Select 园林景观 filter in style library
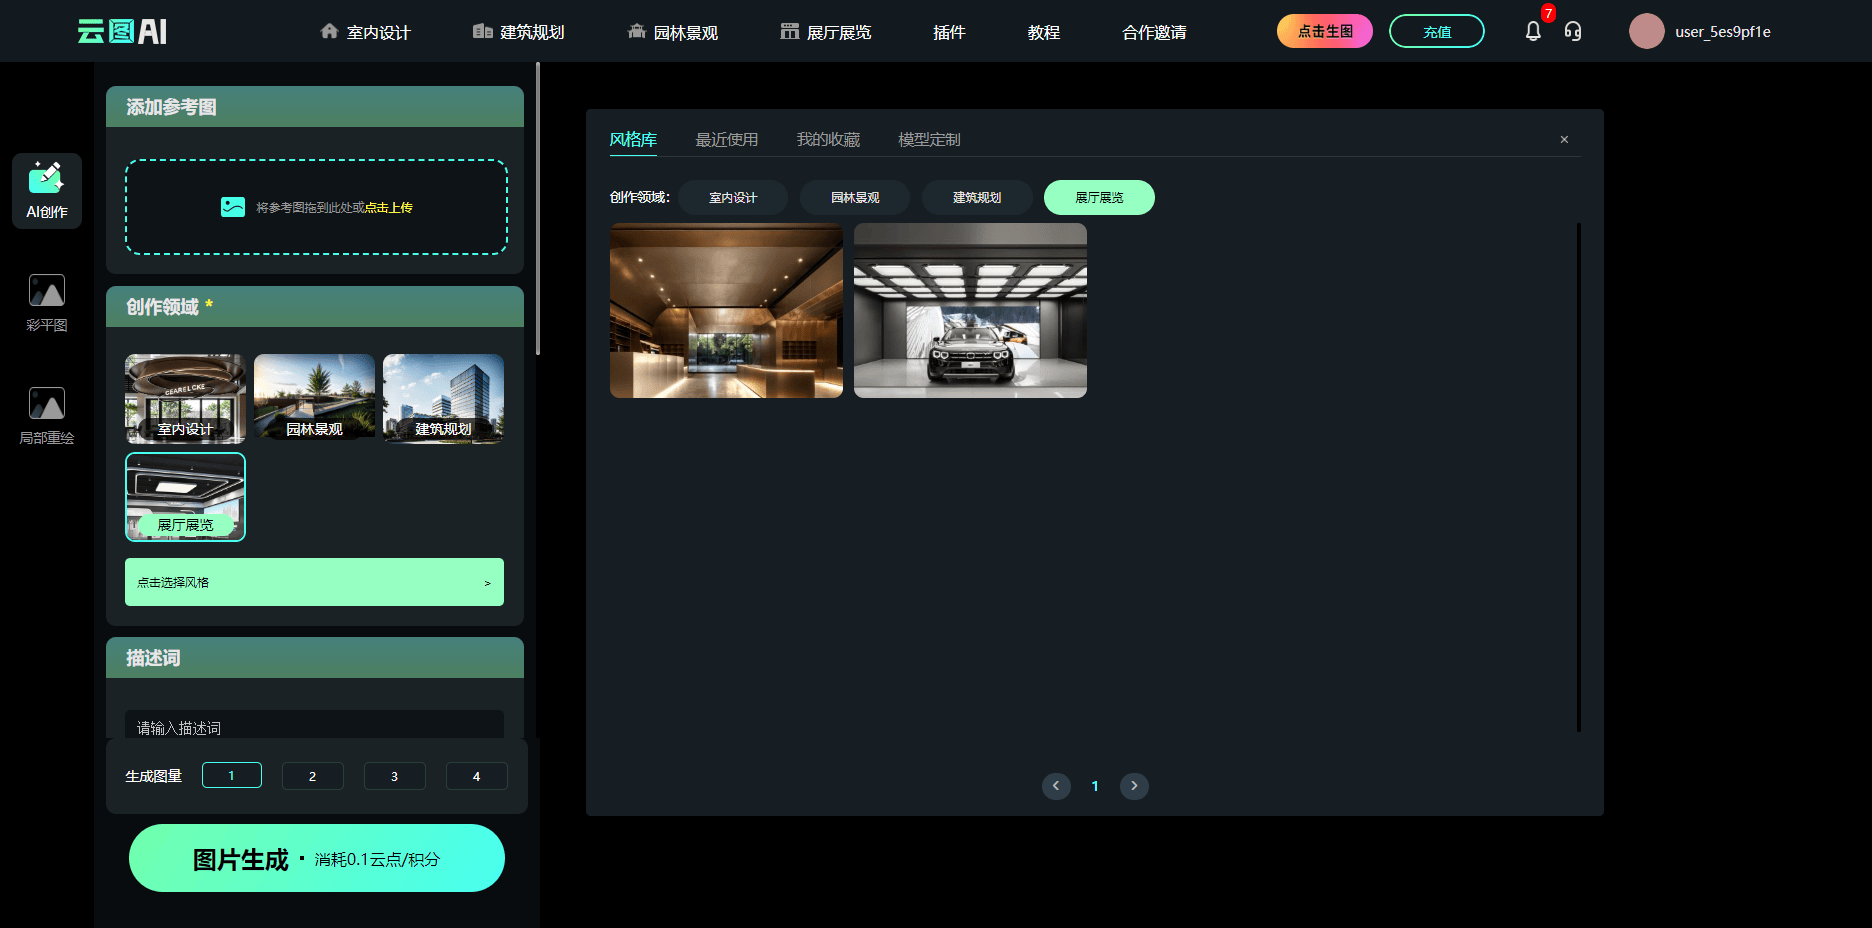Screen dimensions: 1872x928 (854, 198)
